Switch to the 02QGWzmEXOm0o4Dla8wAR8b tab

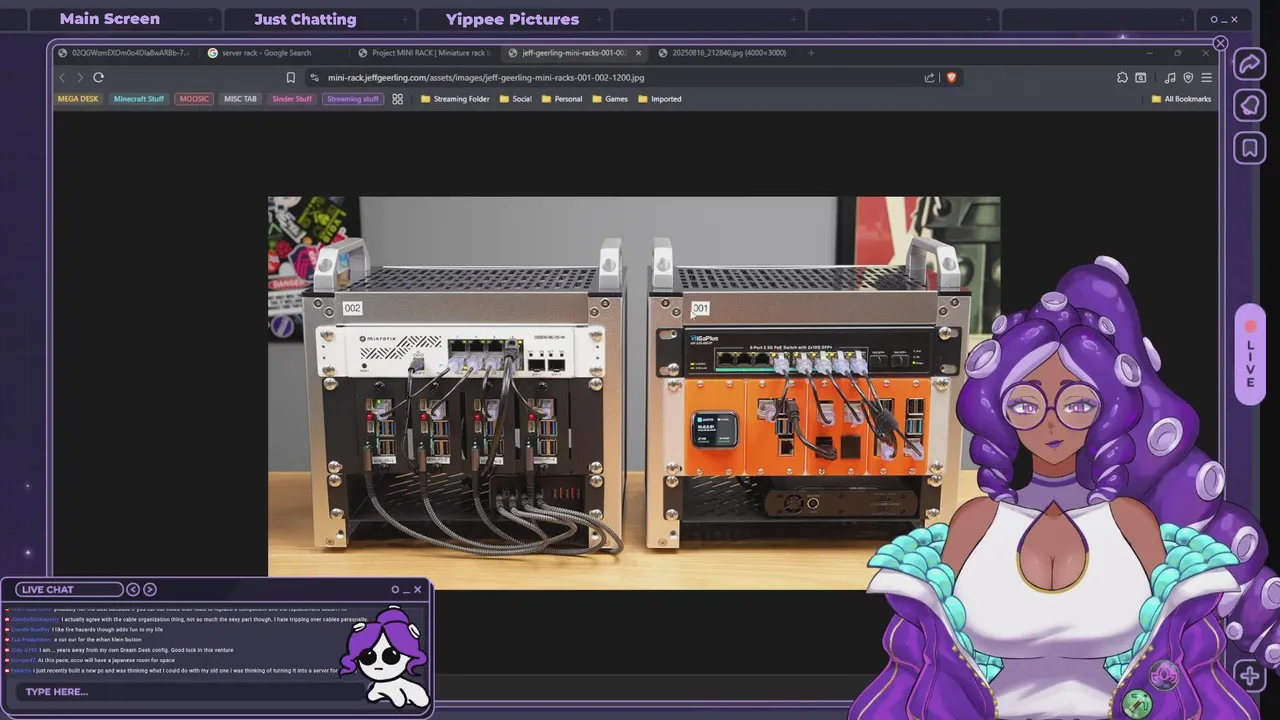(124, 53)
